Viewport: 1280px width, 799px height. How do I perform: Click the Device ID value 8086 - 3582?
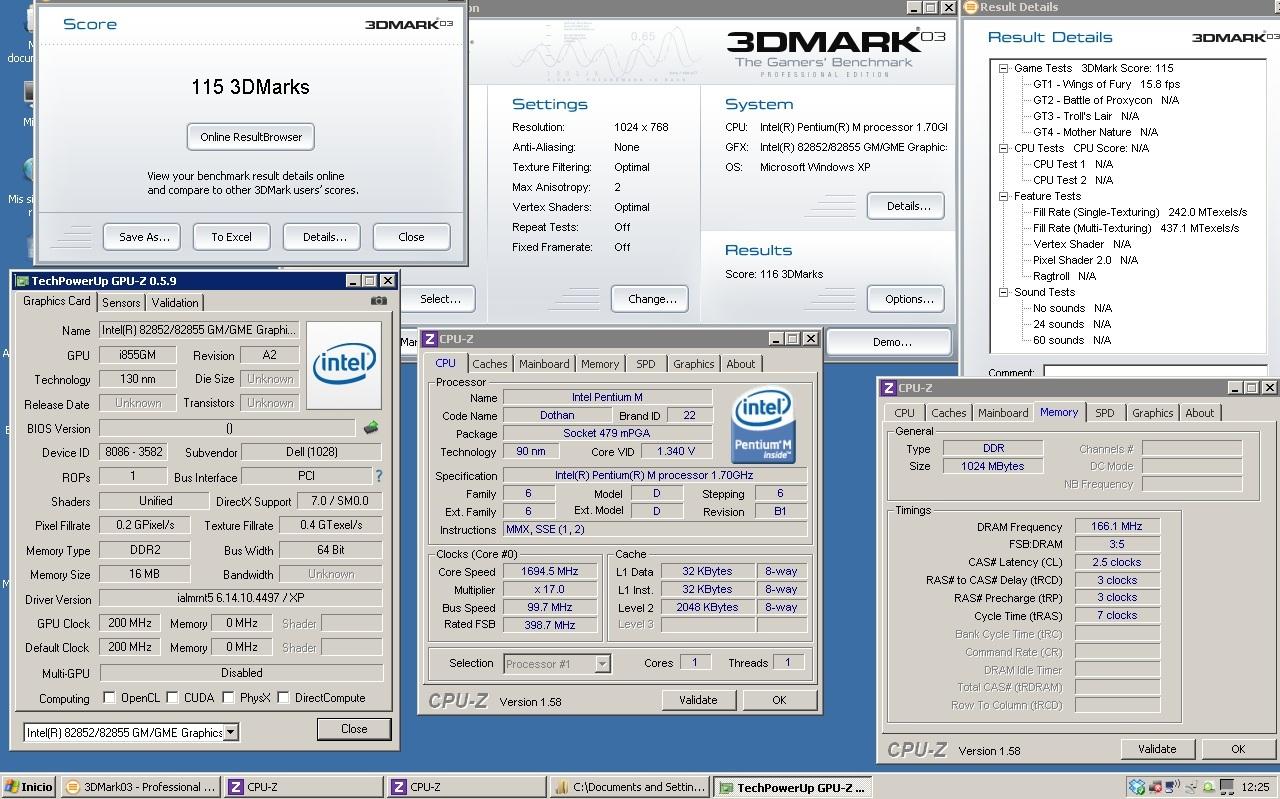(x=137, y=452)
